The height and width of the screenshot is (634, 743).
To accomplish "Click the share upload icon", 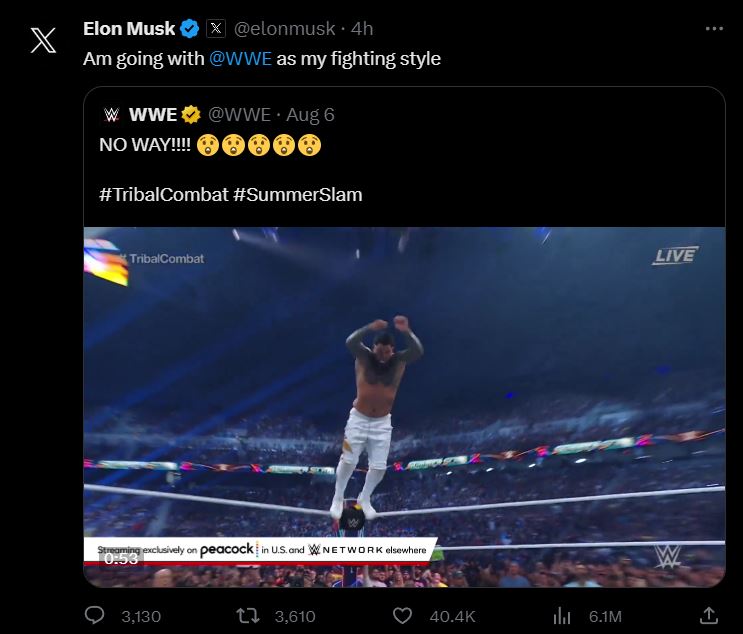I will [709, 616].
